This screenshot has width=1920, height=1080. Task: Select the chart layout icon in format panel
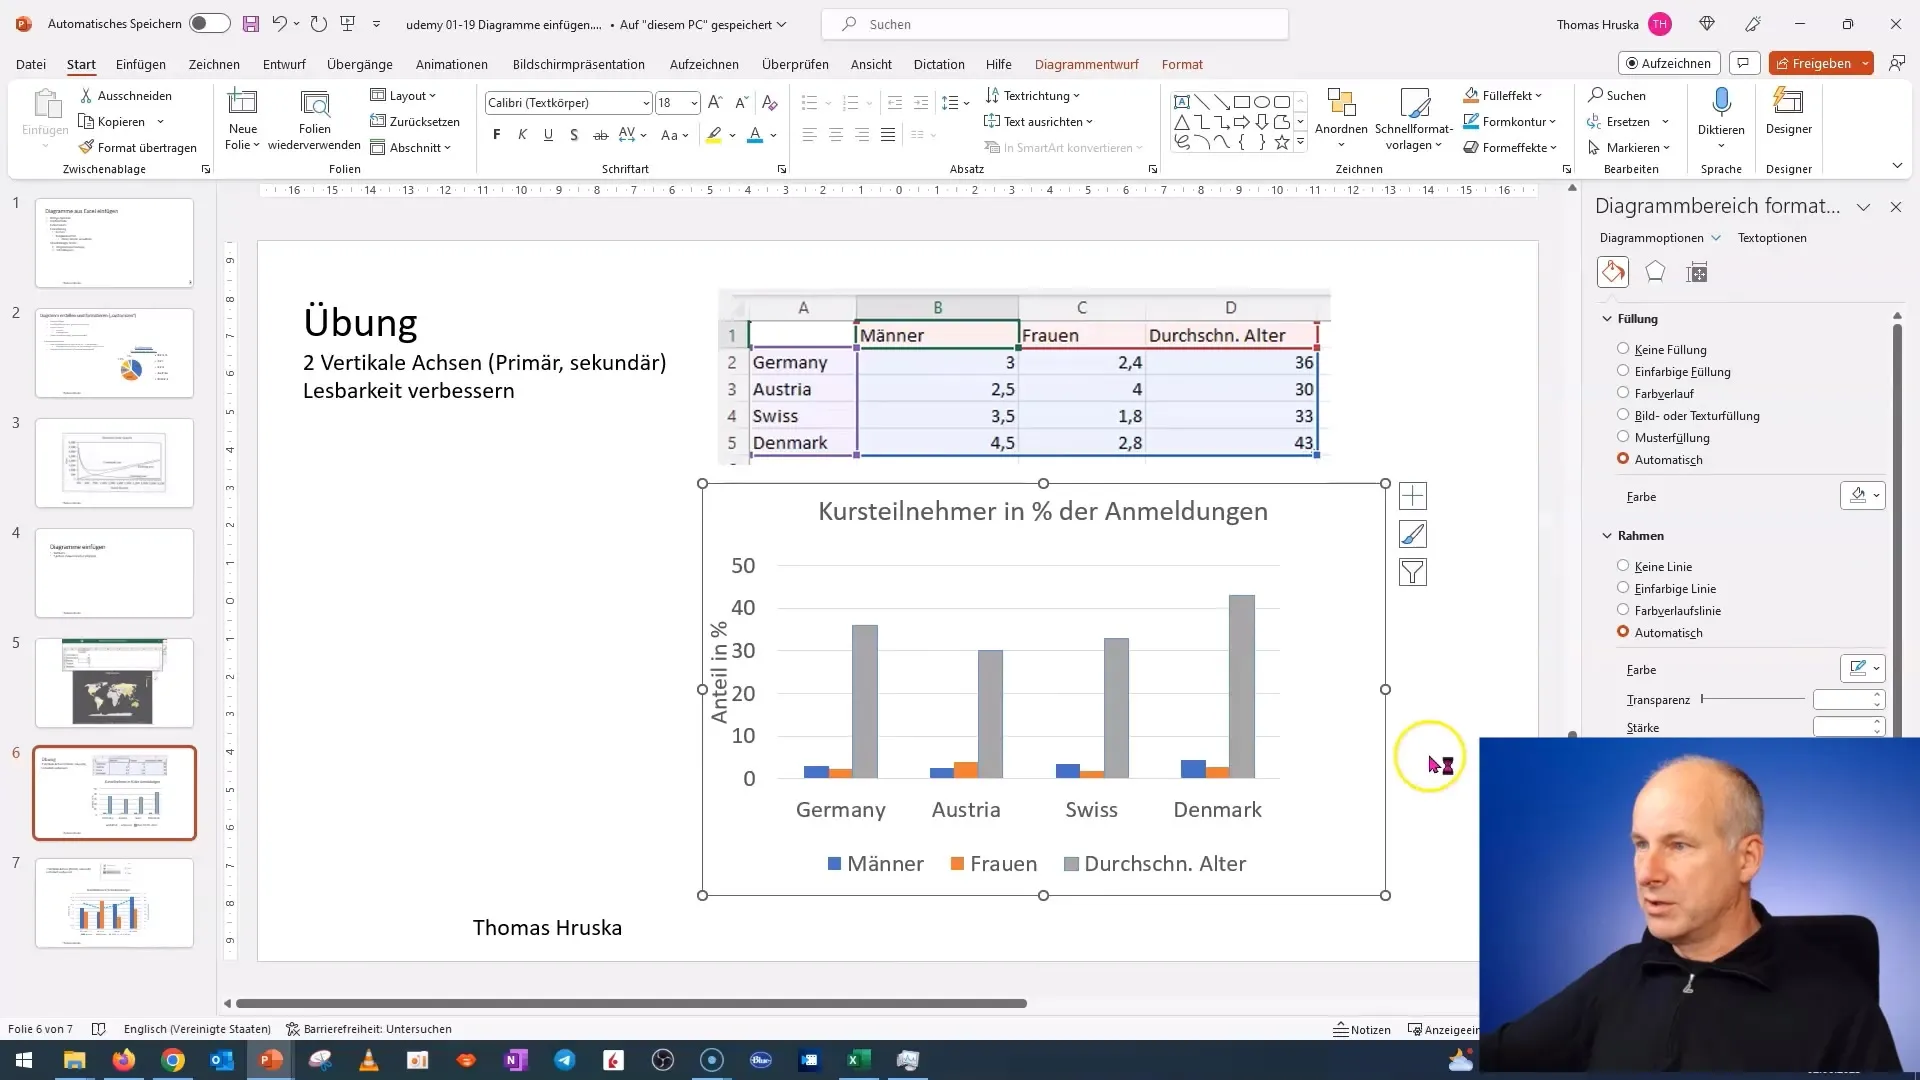pyautogui.click(x=1698, y=272)
